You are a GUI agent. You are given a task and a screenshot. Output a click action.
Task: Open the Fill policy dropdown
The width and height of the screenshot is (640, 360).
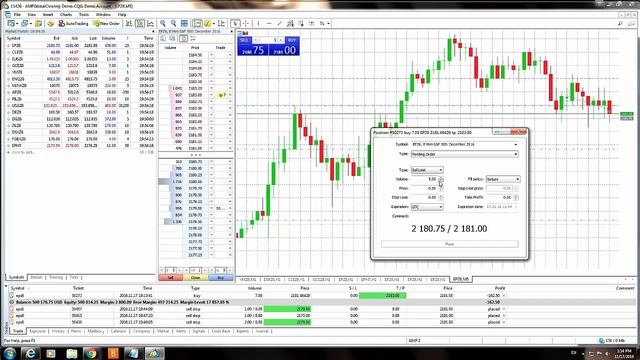tap(503, 179)
